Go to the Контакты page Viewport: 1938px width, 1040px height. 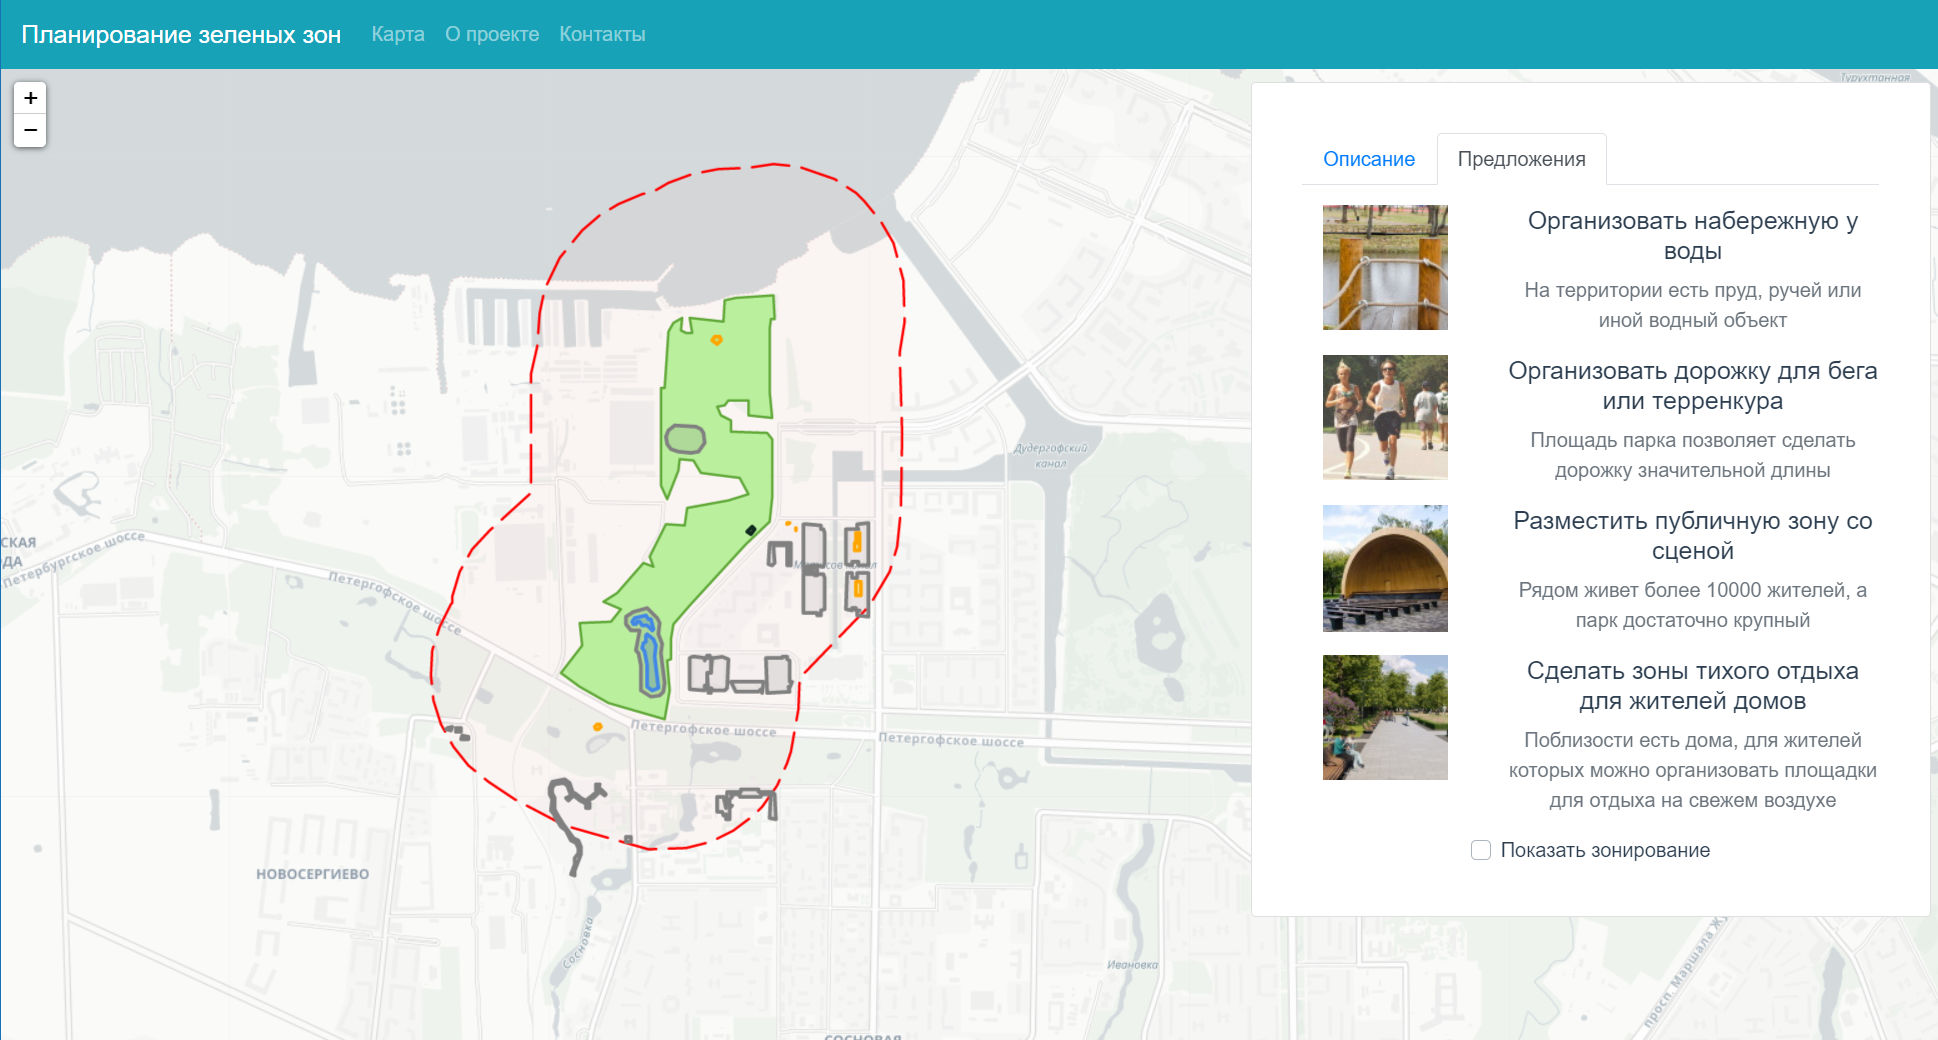tap(602, 34)
